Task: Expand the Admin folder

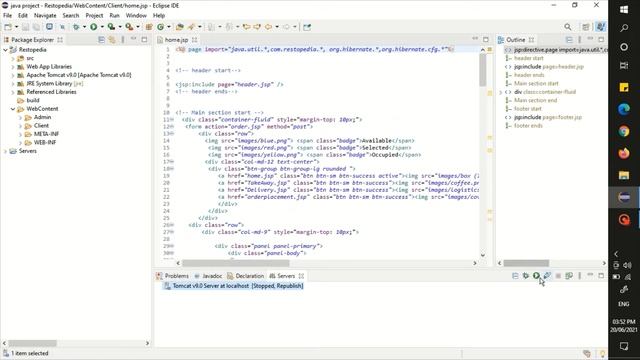Action: coord(20,118)
